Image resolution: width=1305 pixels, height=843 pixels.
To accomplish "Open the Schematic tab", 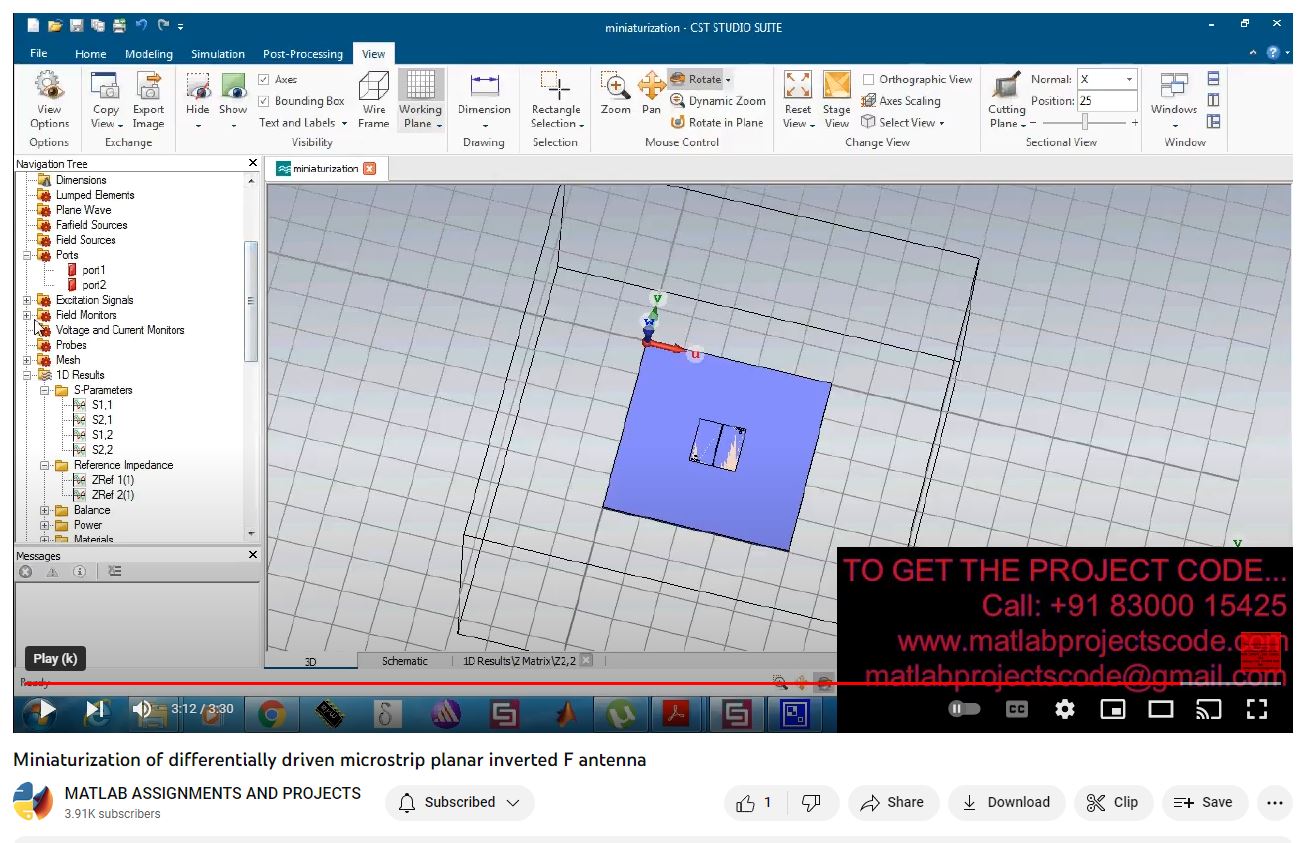I will [x=404, y=661].
